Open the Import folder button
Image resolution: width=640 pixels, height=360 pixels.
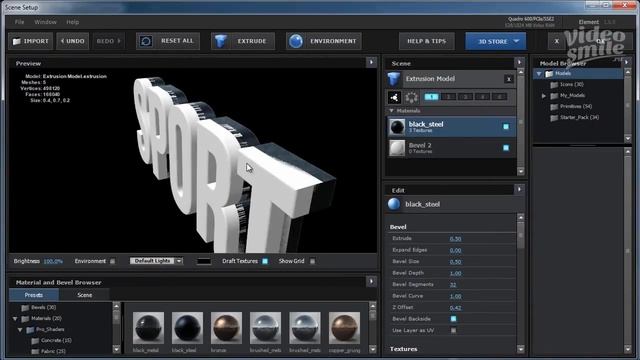pos(31,41)
